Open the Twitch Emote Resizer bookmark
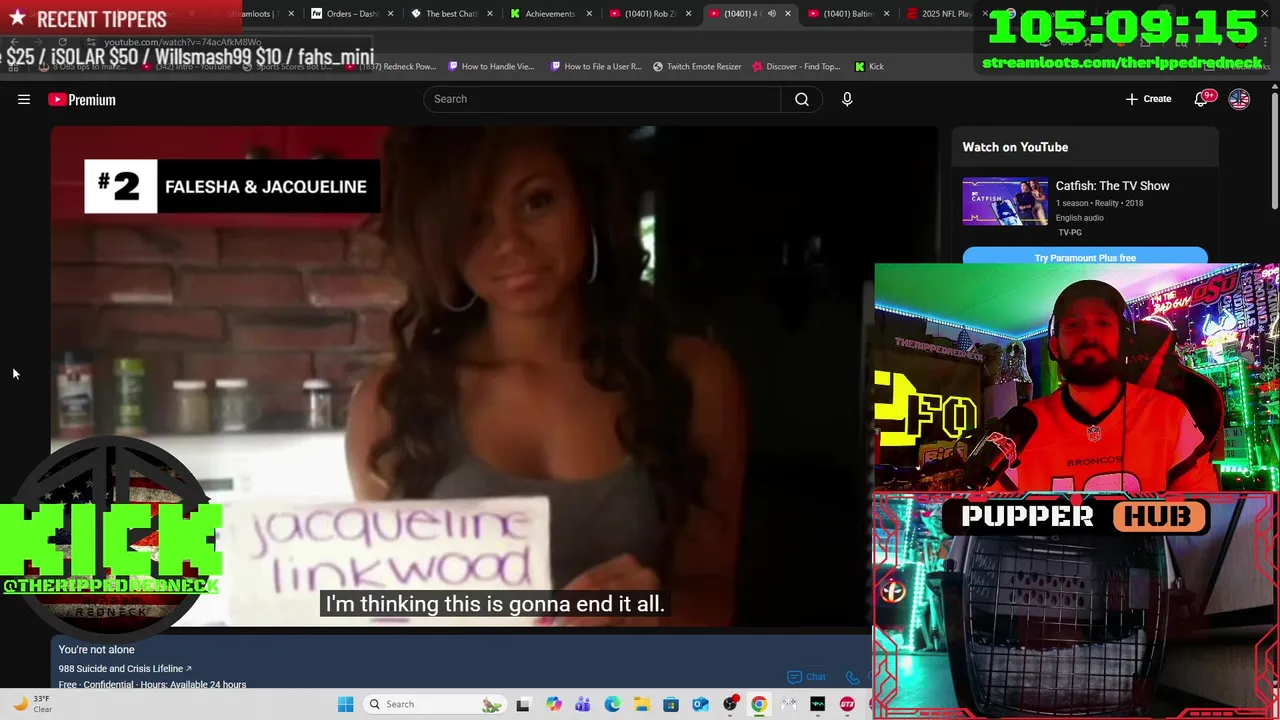Screen dimensions: 1280x720 tap(697, 66)
